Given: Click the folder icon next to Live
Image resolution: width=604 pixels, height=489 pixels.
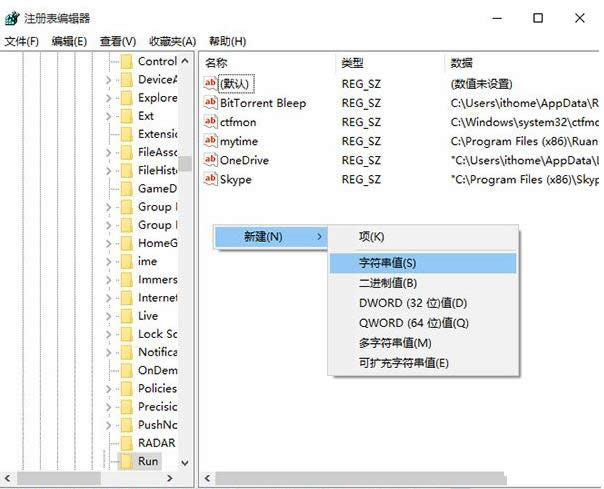Looking at the screenshot, I should coord(126,316).
